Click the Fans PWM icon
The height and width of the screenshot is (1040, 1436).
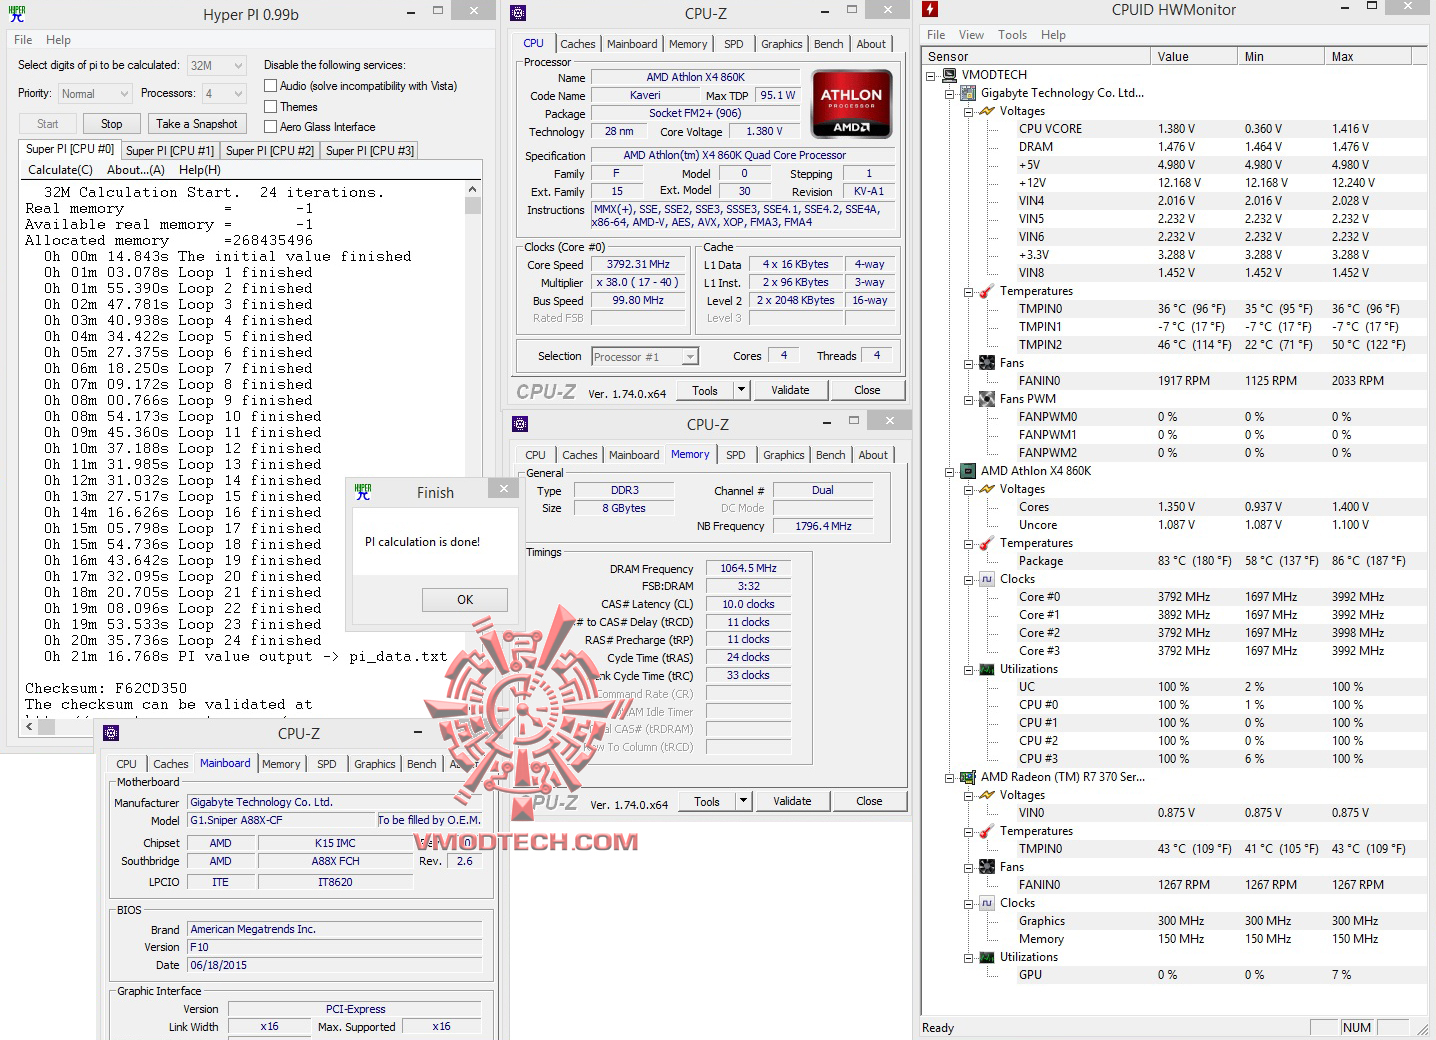pos(987,399)
